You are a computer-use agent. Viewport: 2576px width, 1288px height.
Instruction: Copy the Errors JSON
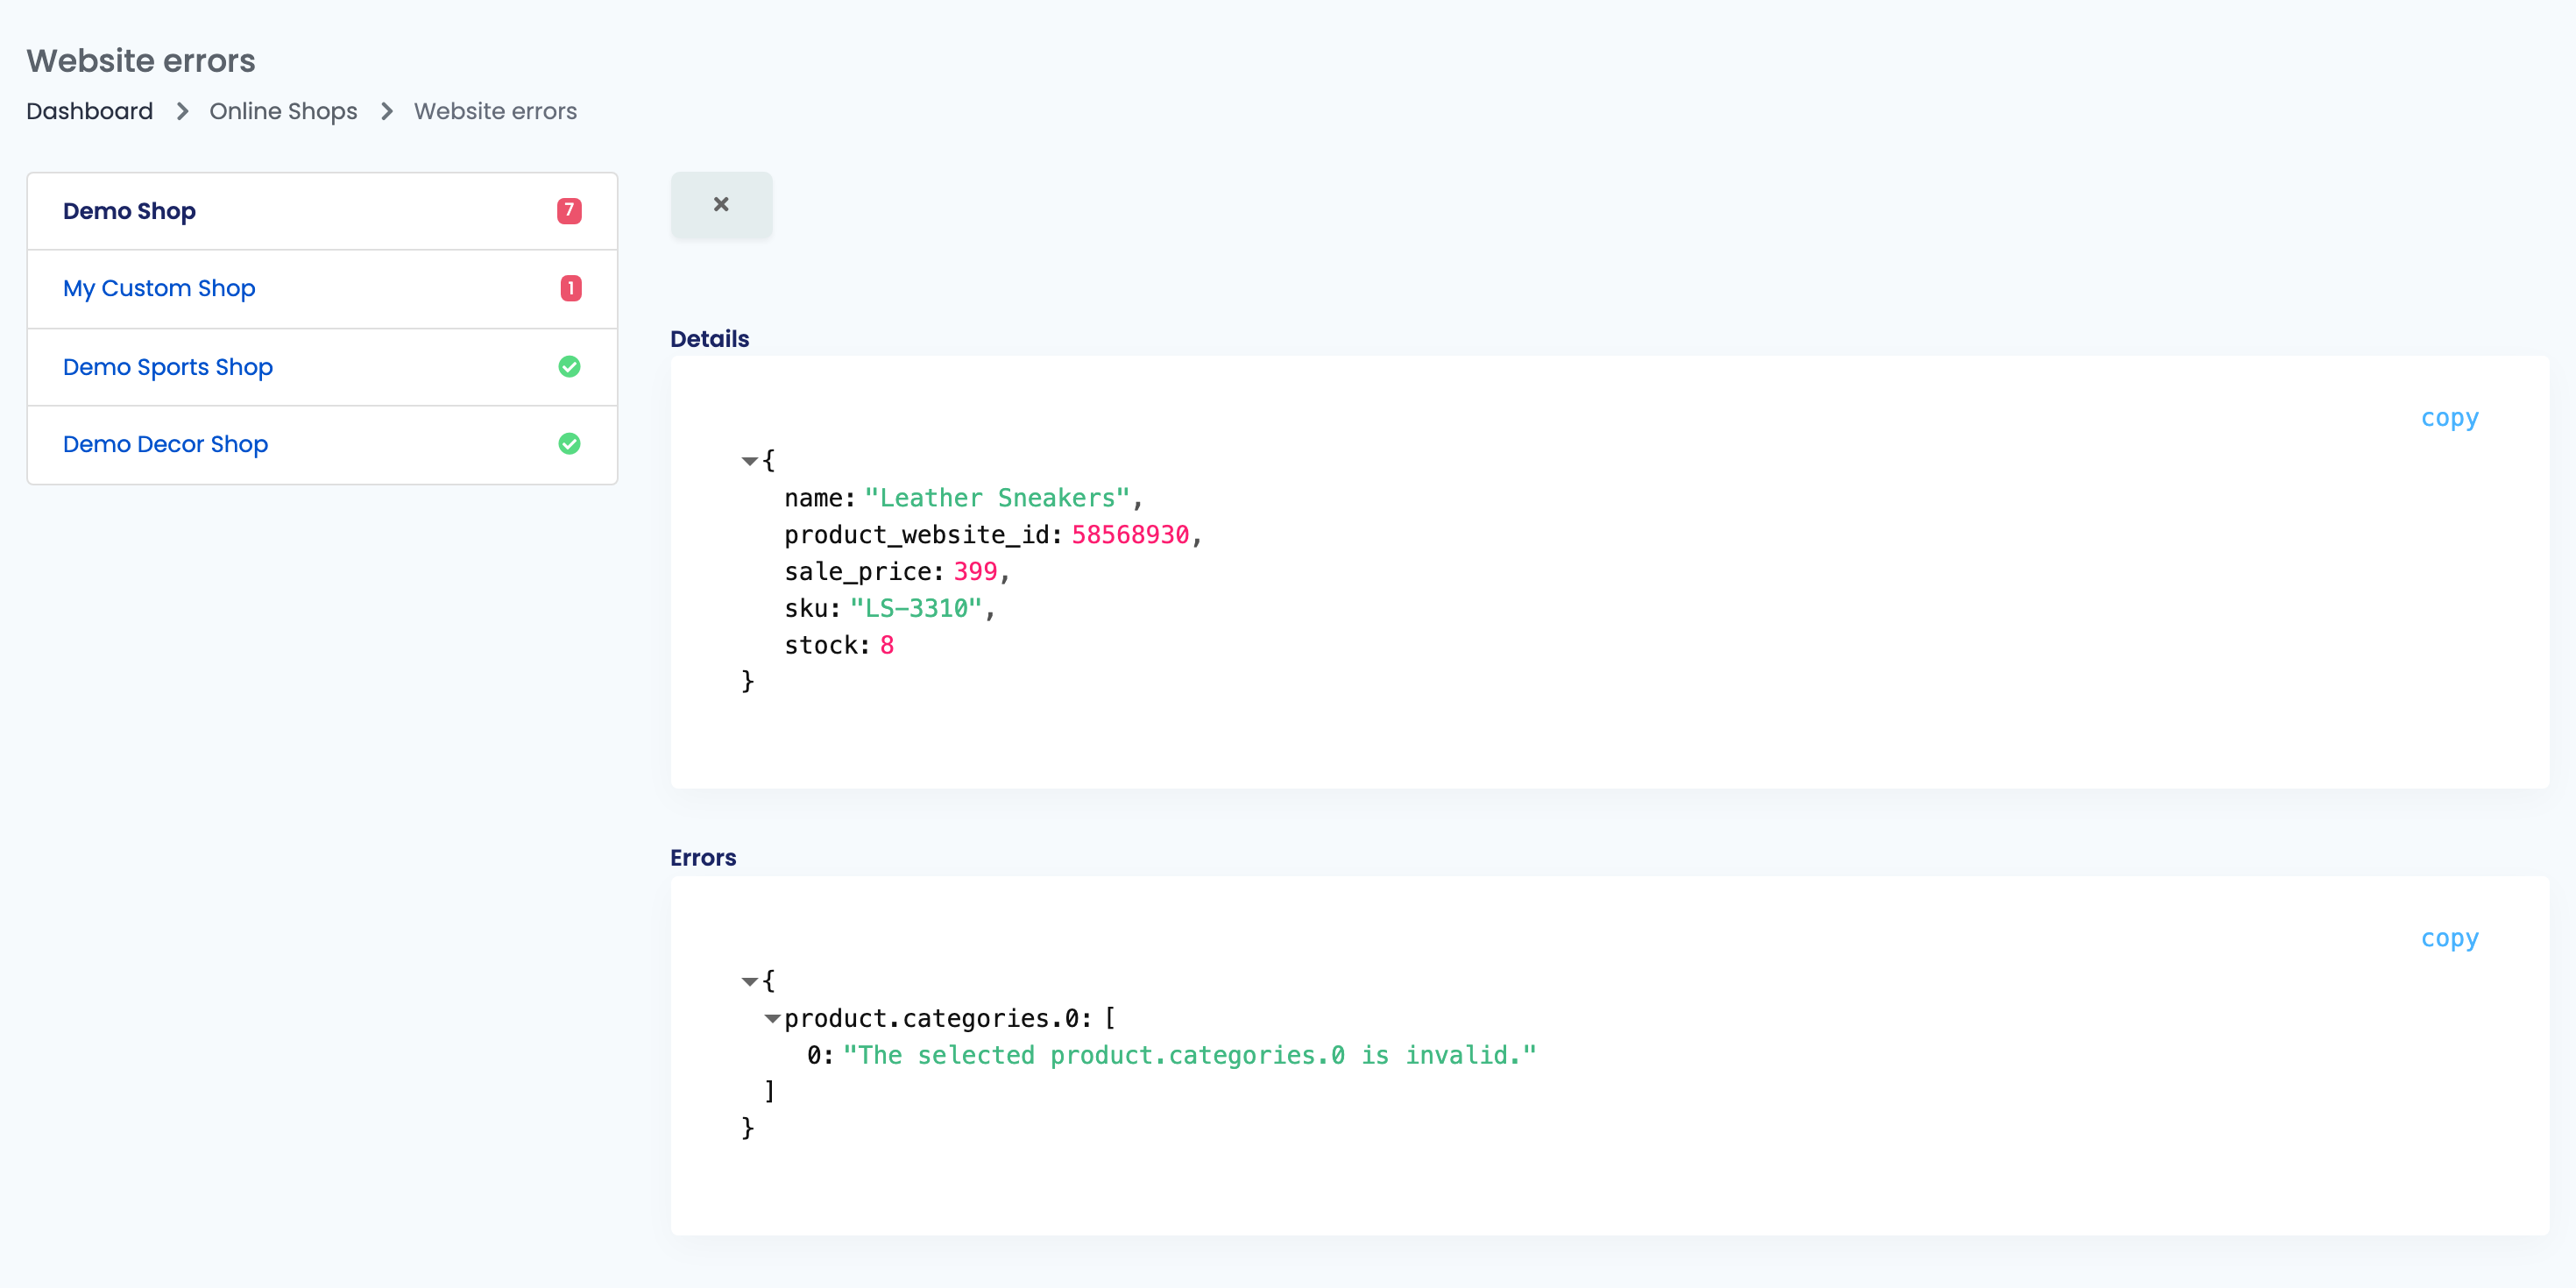pyautogui.click(x=2449, y=938)
